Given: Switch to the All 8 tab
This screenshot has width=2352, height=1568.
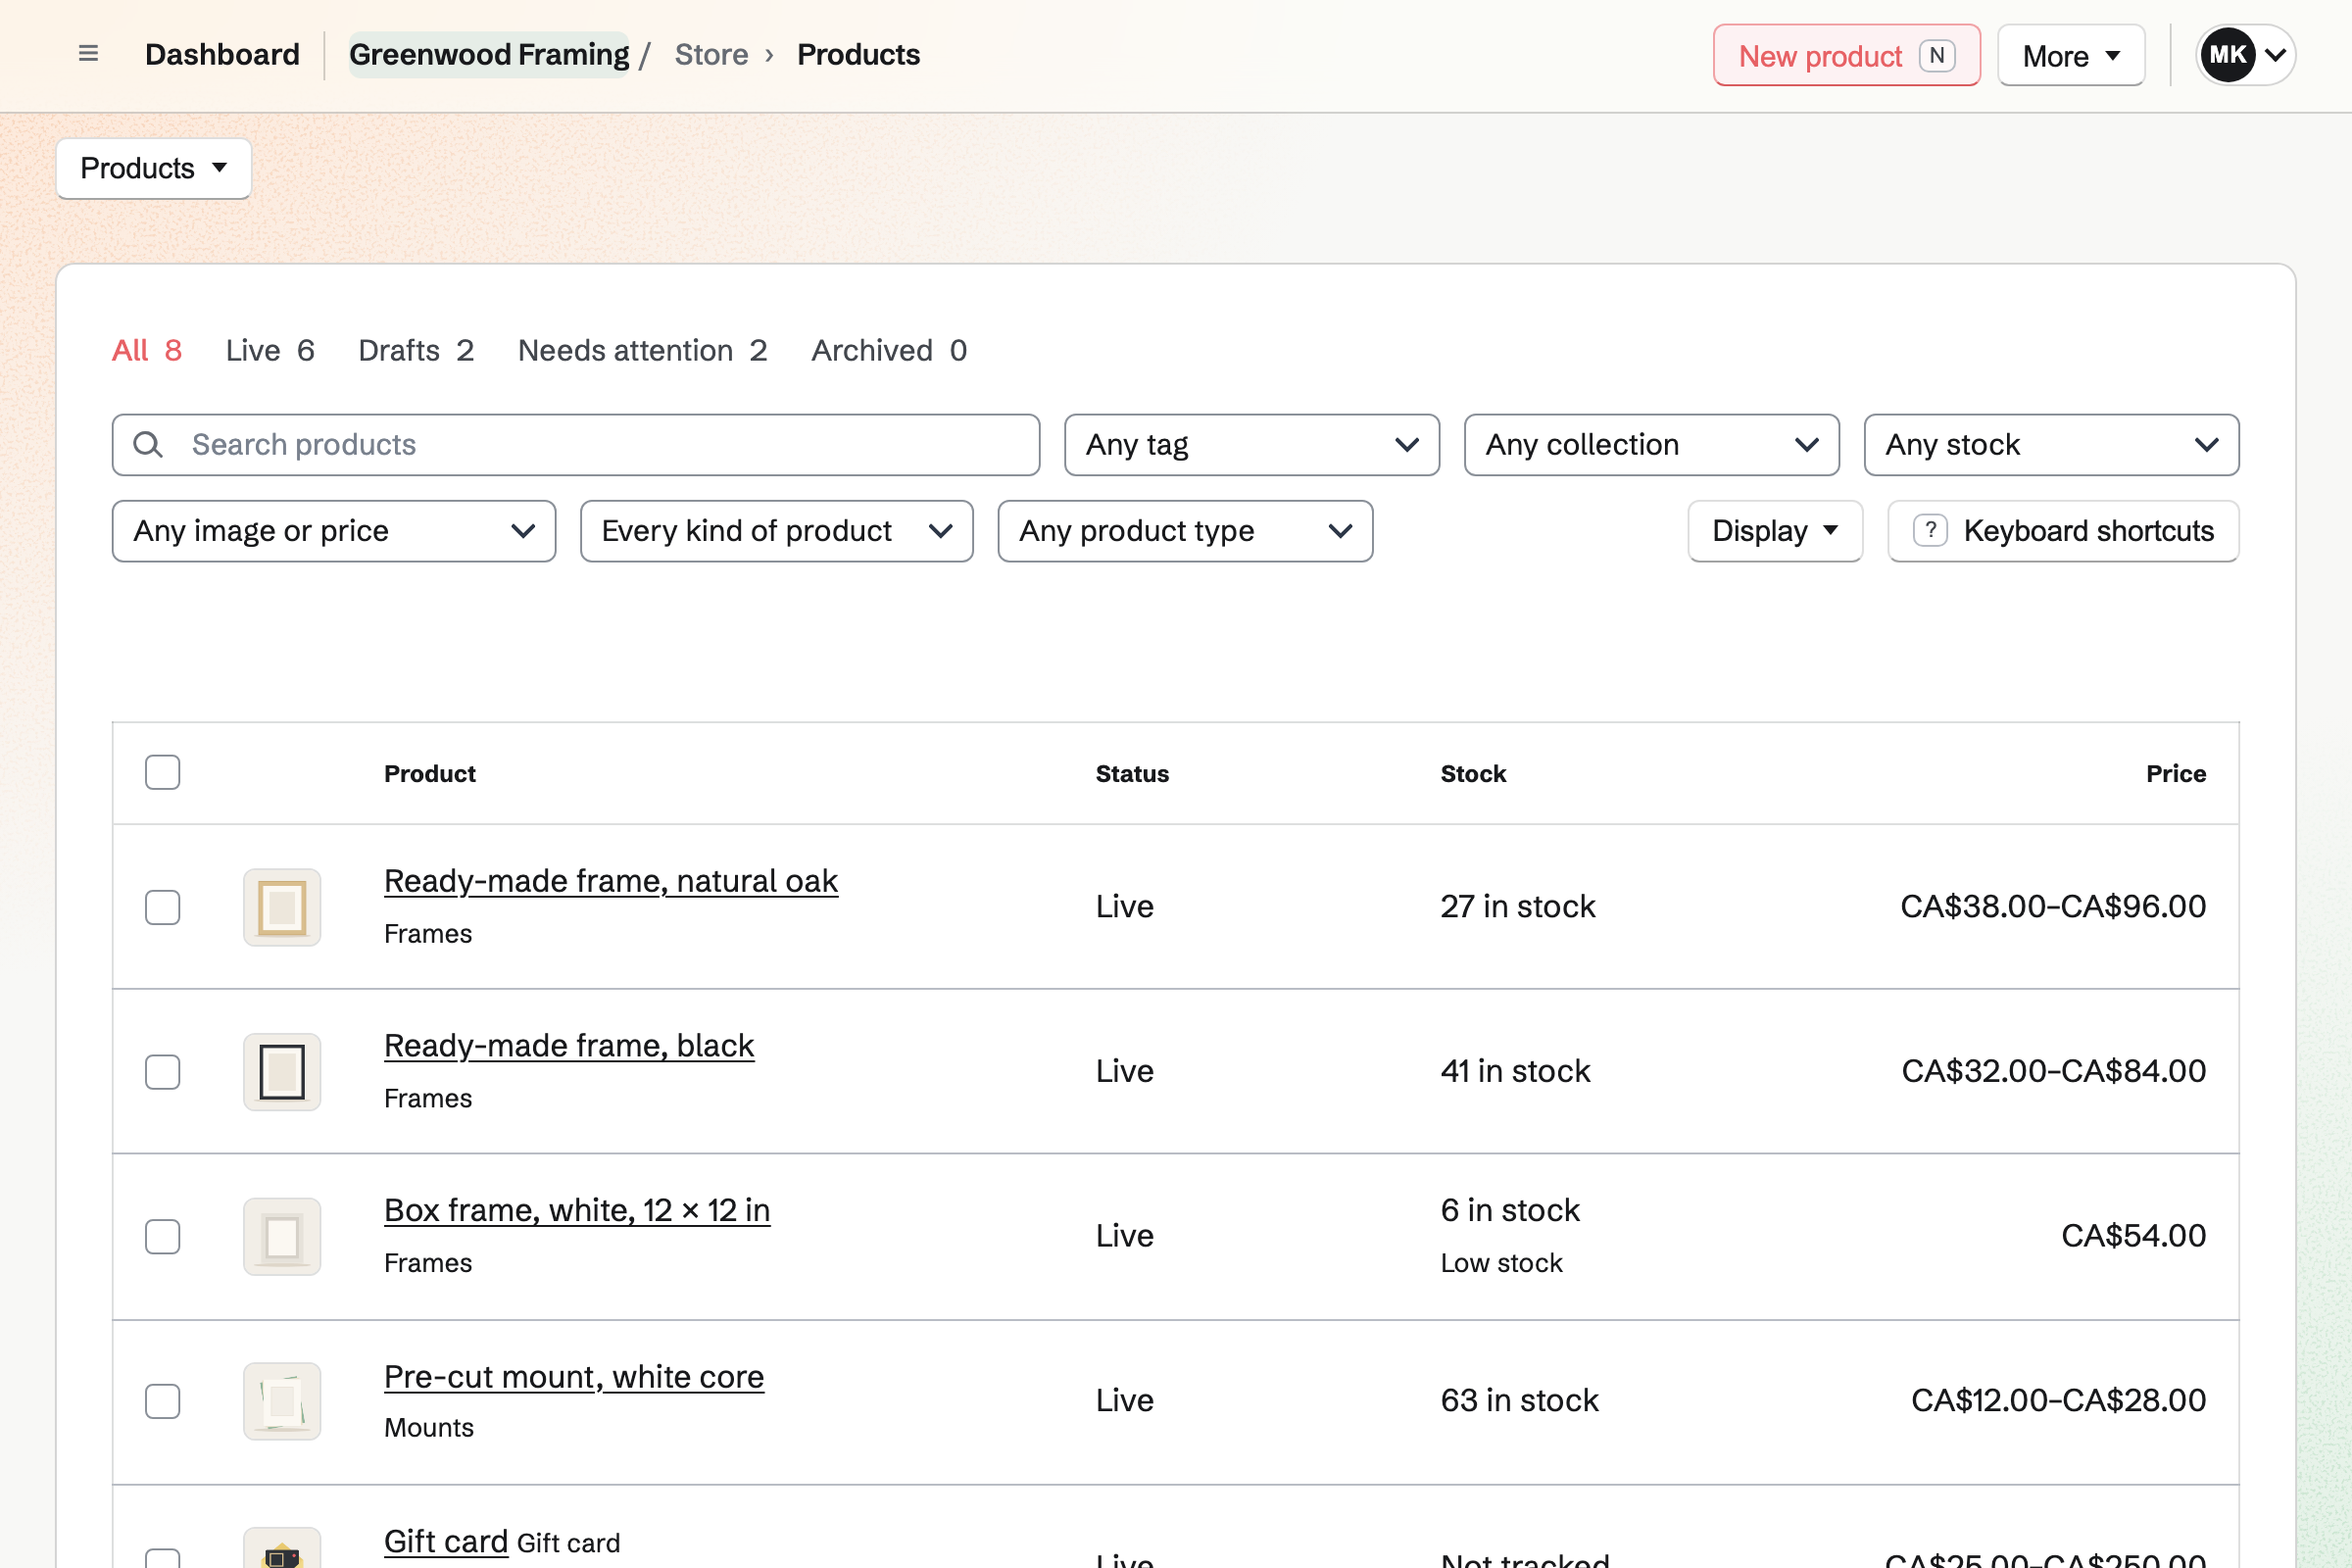Looking at the screenshot, I should (x=147, y=351).
